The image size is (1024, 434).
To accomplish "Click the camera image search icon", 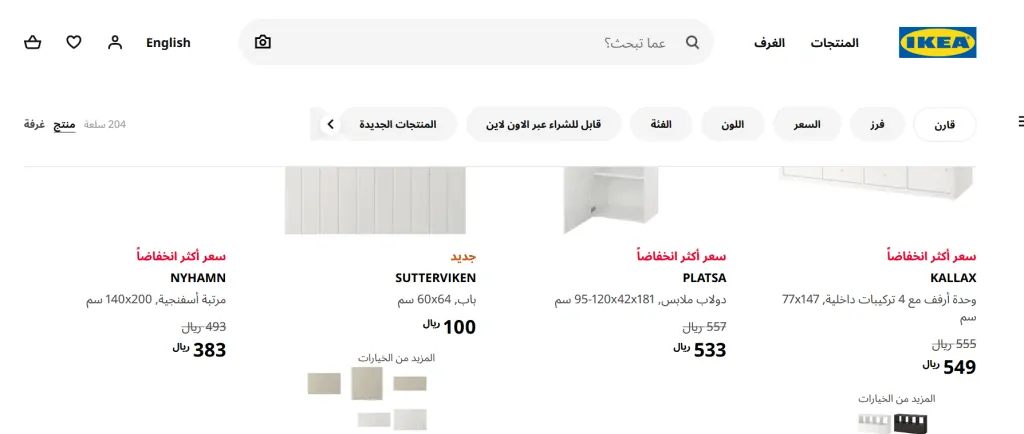I will (263, 42).
